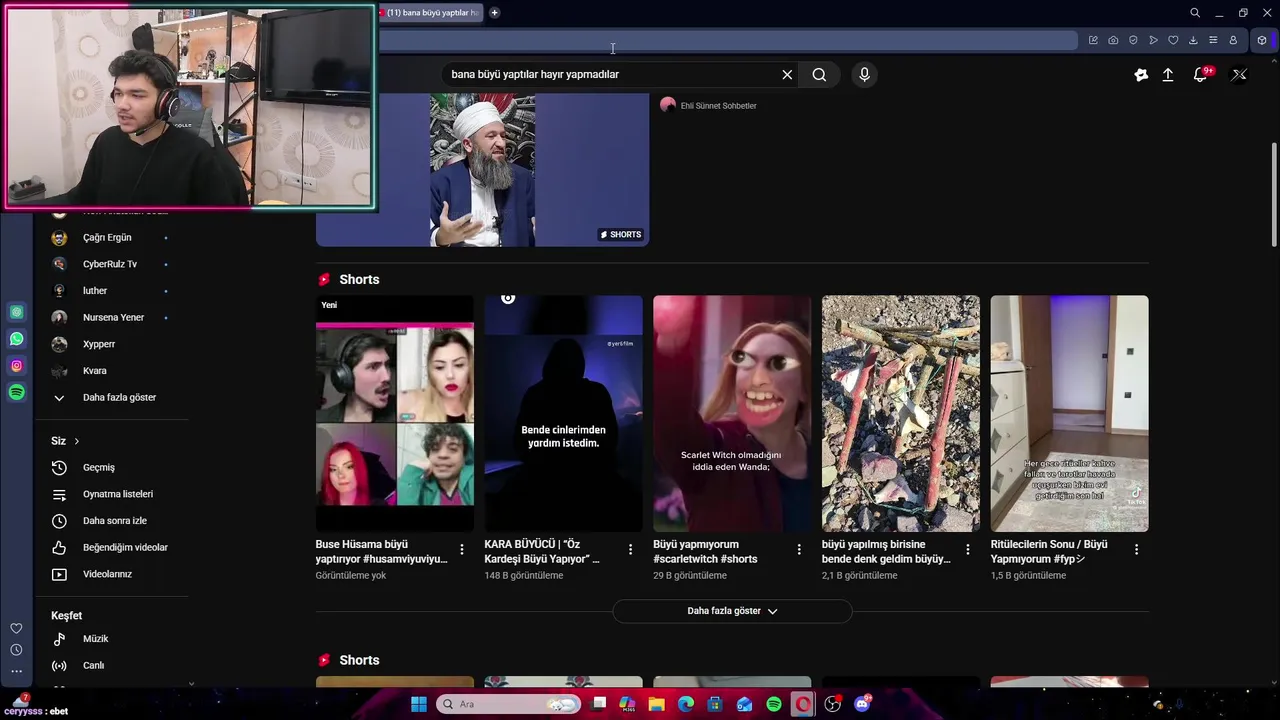
Task: Open the browser profile person icon
Action: [1233, 40]
